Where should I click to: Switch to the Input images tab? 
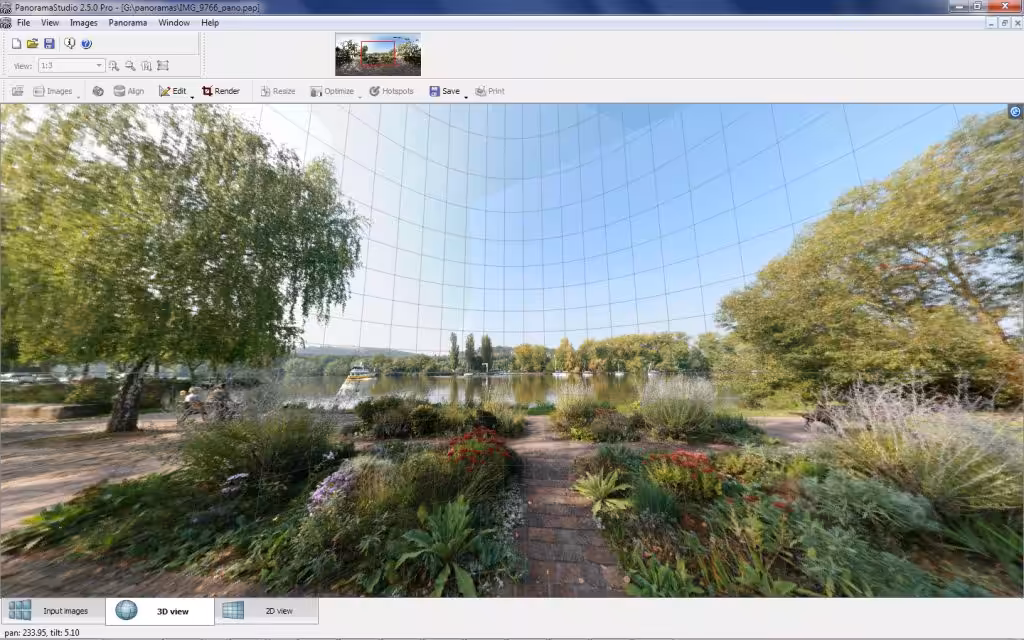click(x=51, y=611)
